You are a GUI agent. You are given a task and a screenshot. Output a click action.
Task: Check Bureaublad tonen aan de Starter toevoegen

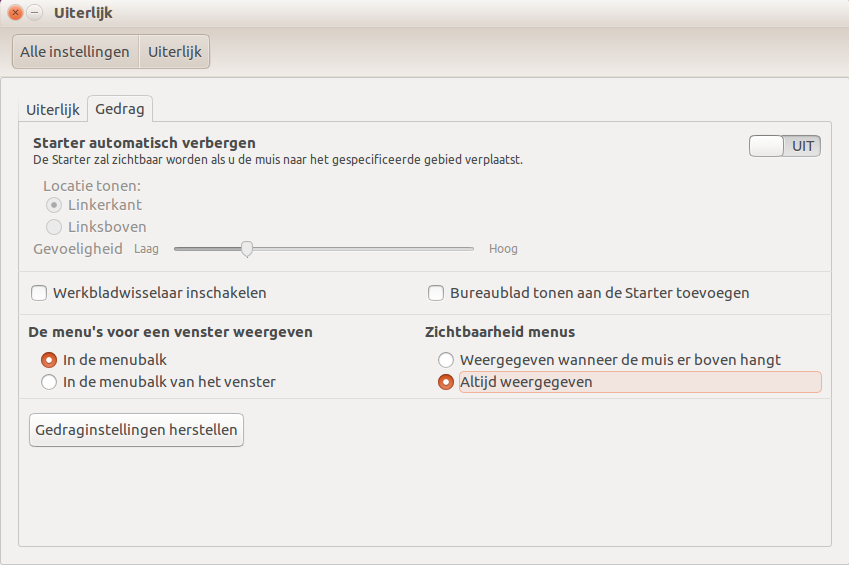point(436,293)
